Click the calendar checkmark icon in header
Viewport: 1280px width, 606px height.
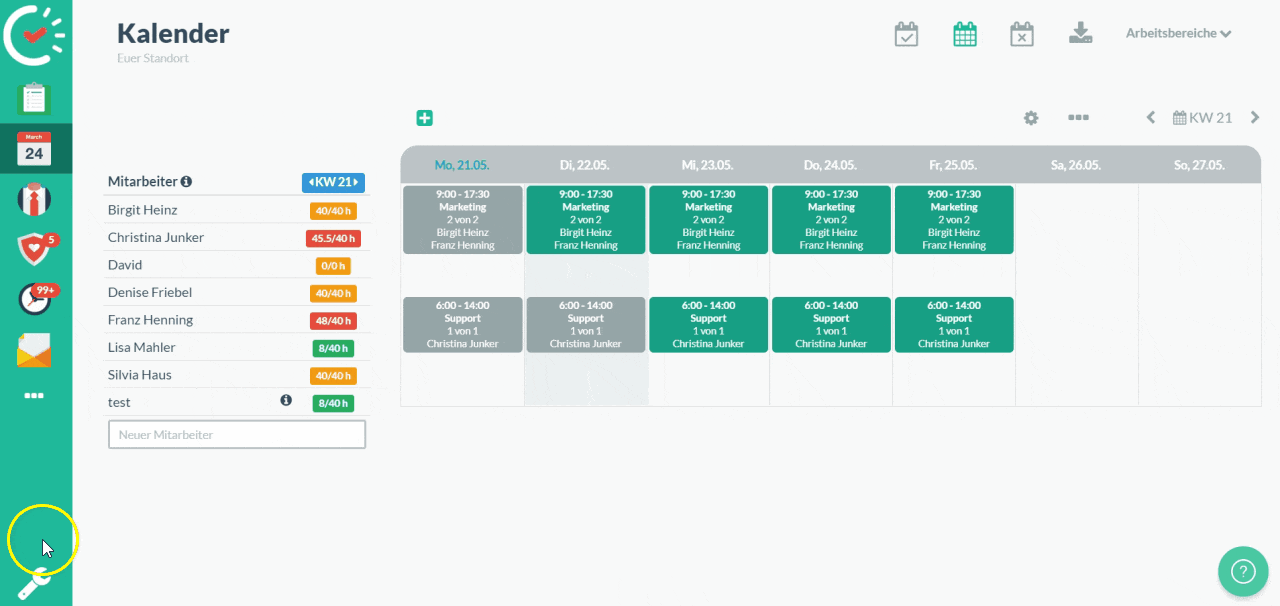[906, 34]
